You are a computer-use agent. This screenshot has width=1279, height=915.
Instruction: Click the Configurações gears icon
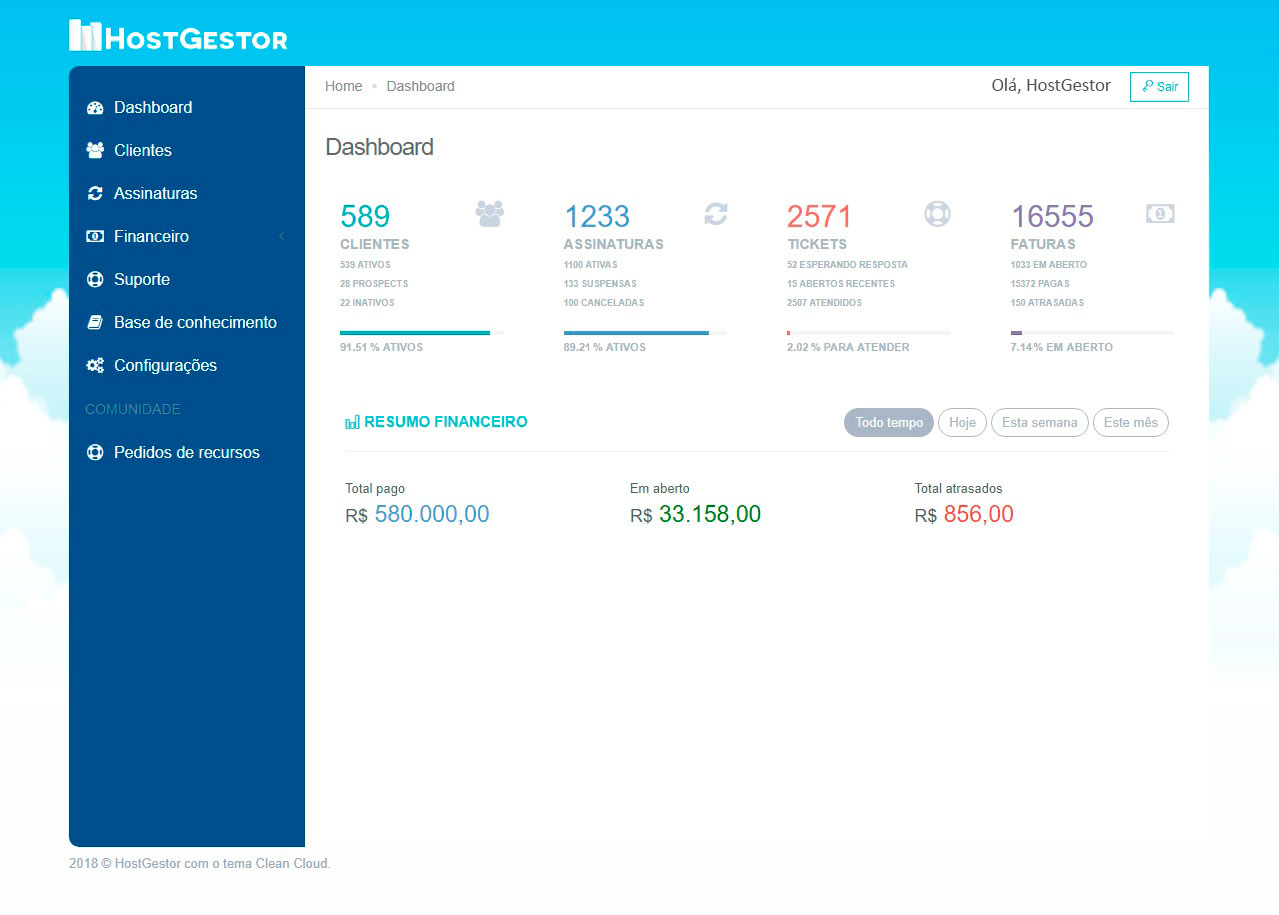click(x=95, y=366)
